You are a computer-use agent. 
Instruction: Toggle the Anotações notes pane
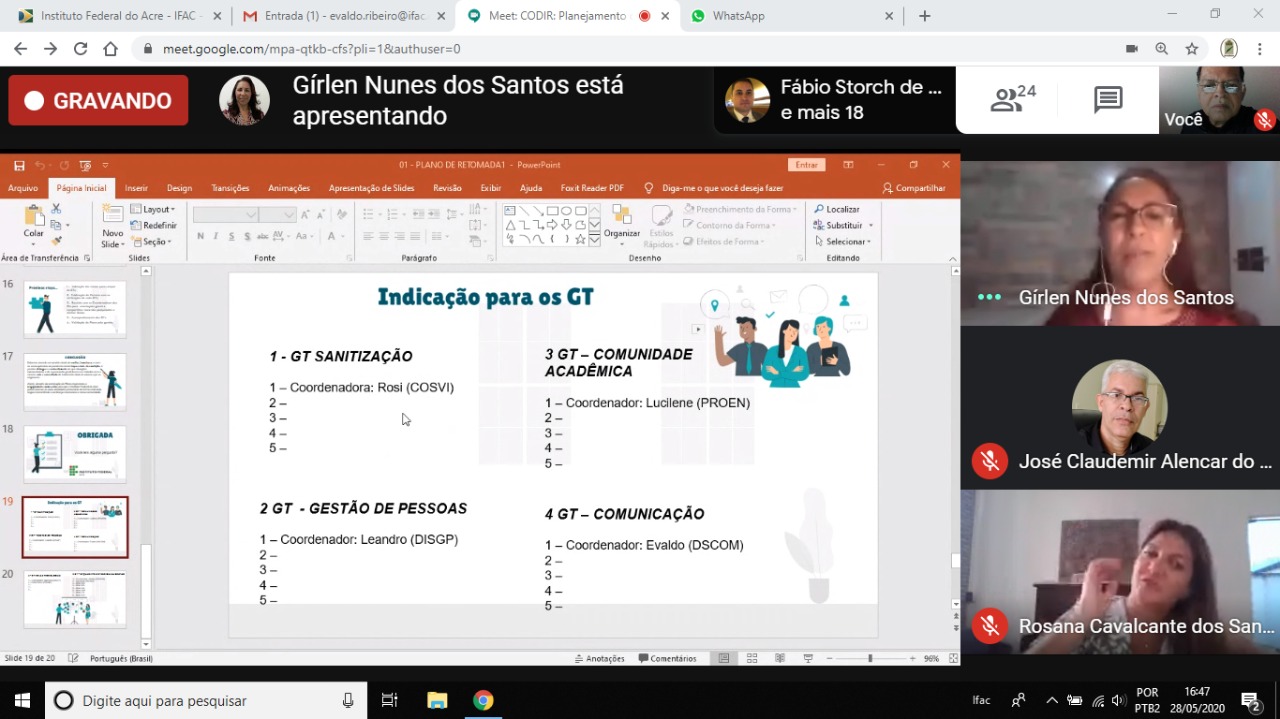pos(600,659)
